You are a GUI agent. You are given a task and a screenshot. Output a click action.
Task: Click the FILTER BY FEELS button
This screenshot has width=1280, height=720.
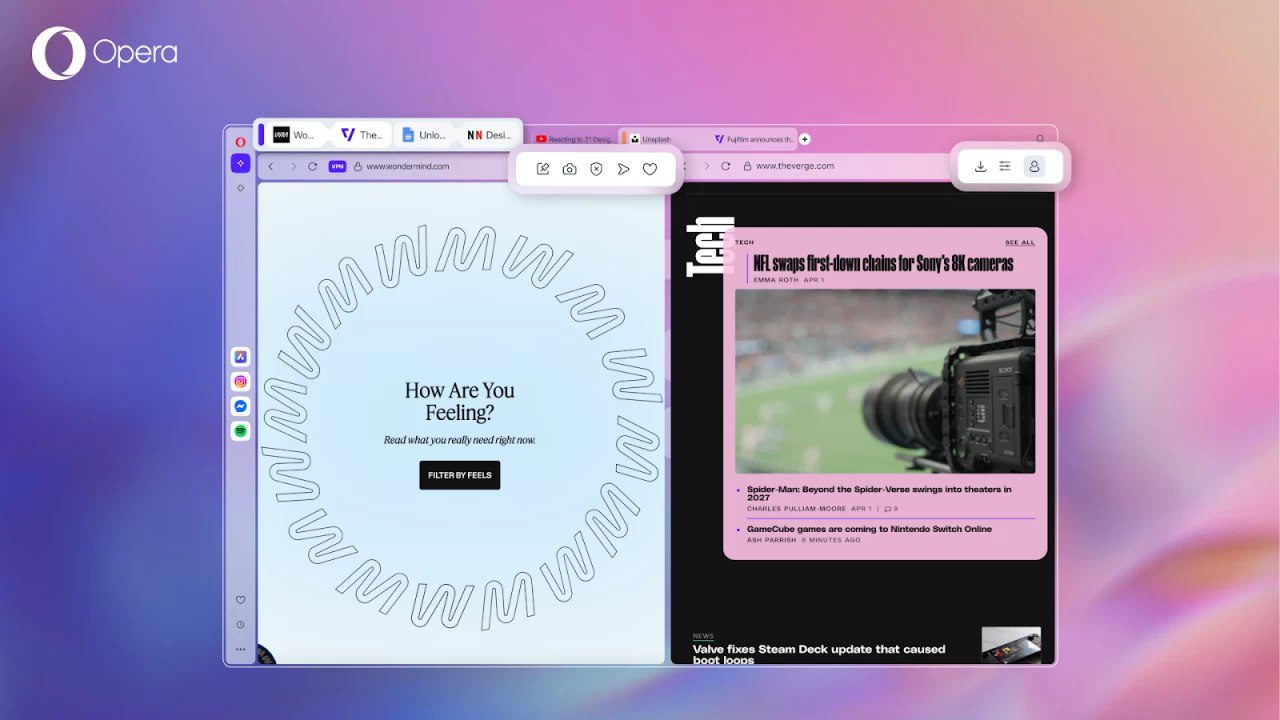459,475
